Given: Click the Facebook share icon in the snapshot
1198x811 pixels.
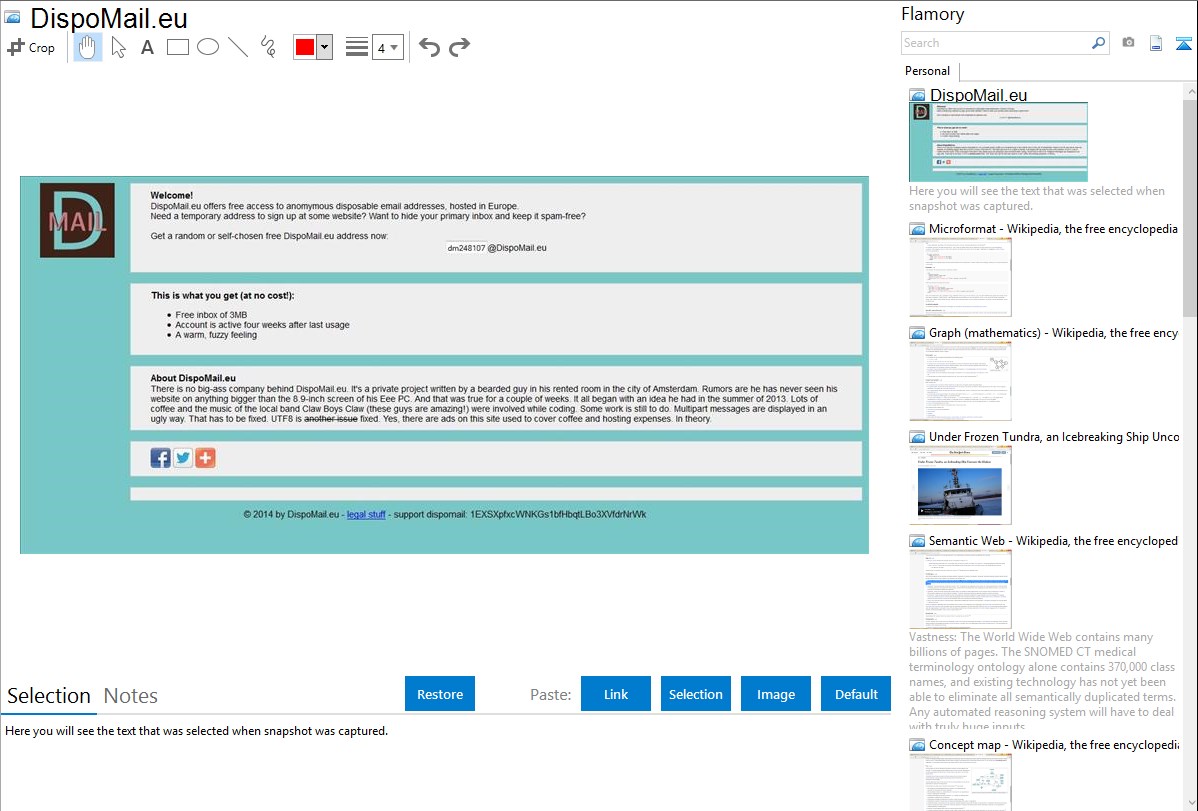Looking at the screenshot, I should [160, 458].
